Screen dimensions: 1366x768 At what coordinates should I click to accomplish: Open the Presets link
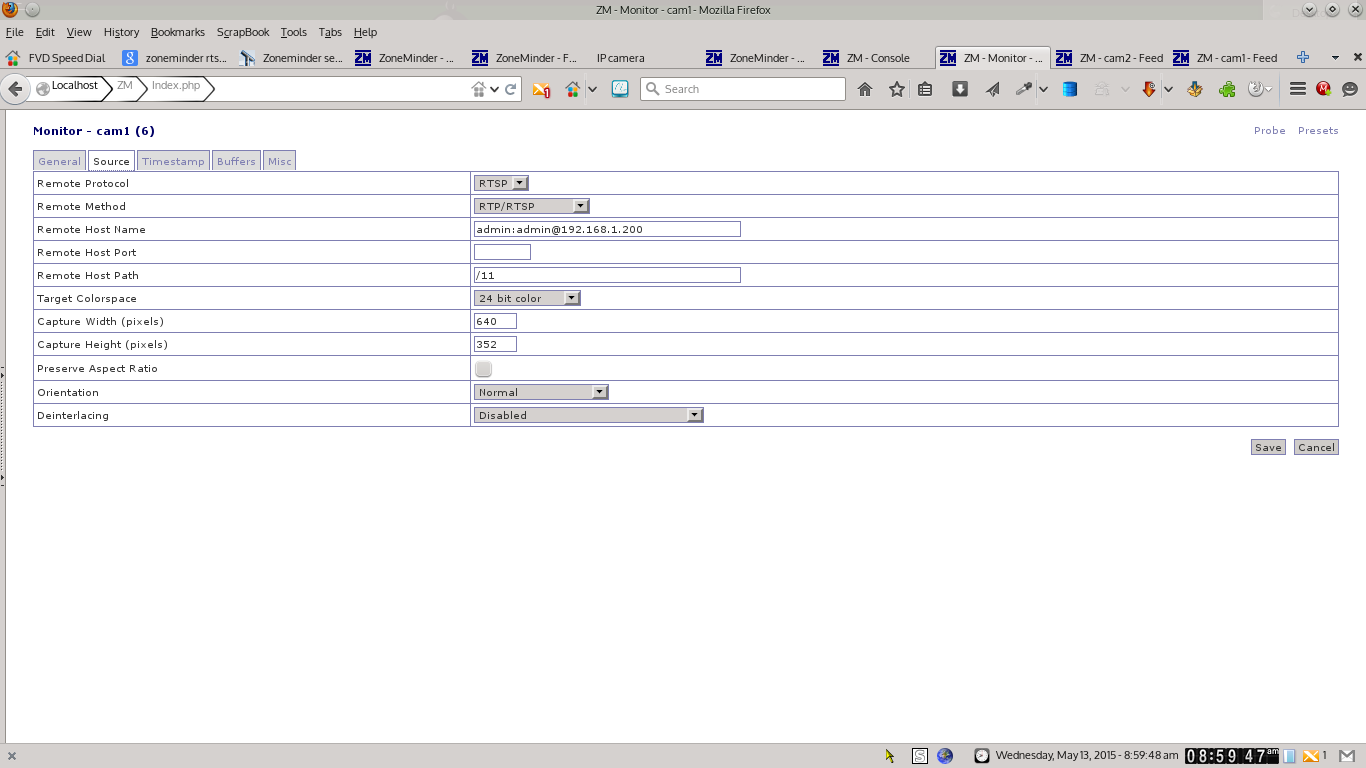coord(1318,131)
